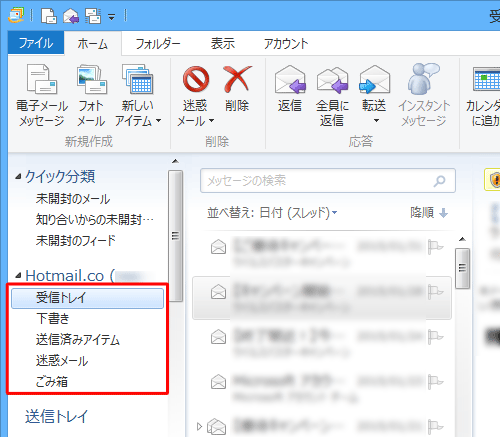Screen dimensions: 500x437
Task: Switch to the 表示 tab
Action: click(x=223, y=44)
